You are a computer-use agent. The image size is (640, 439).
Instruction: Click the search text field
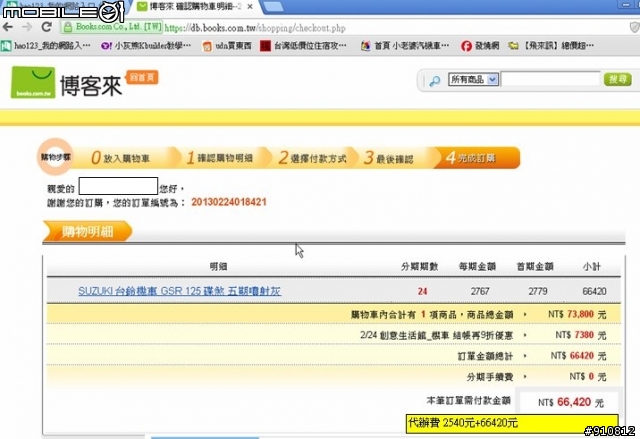tap(551, 79)
